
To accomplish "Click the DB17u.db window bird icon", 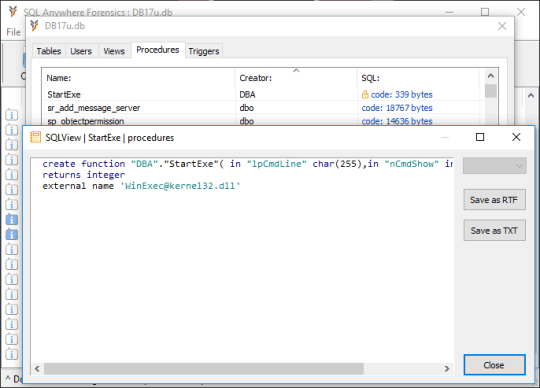I will [34, 26].
